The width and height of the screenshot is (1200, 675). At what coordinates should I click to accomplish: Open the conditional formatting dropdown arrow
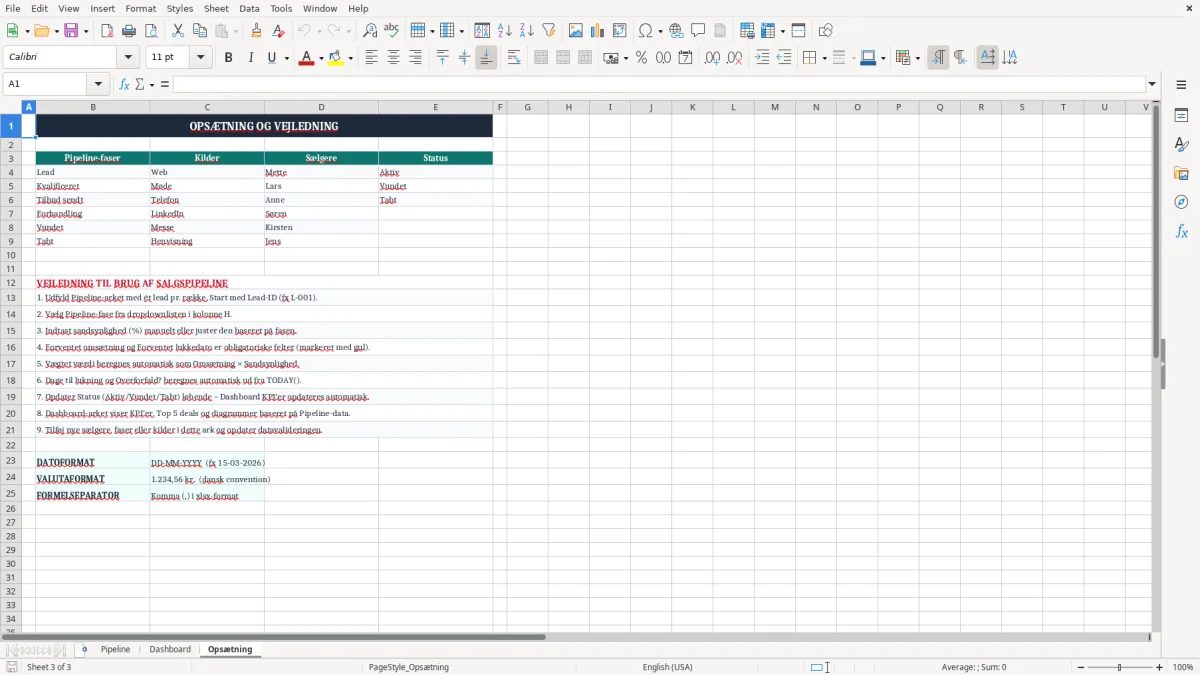(x=917, y=58)
